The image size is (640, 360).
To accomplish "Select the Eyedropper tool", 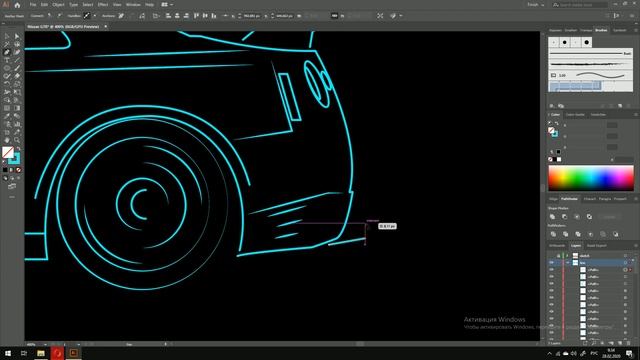I will pyautogui.click(x=7, y=116).
